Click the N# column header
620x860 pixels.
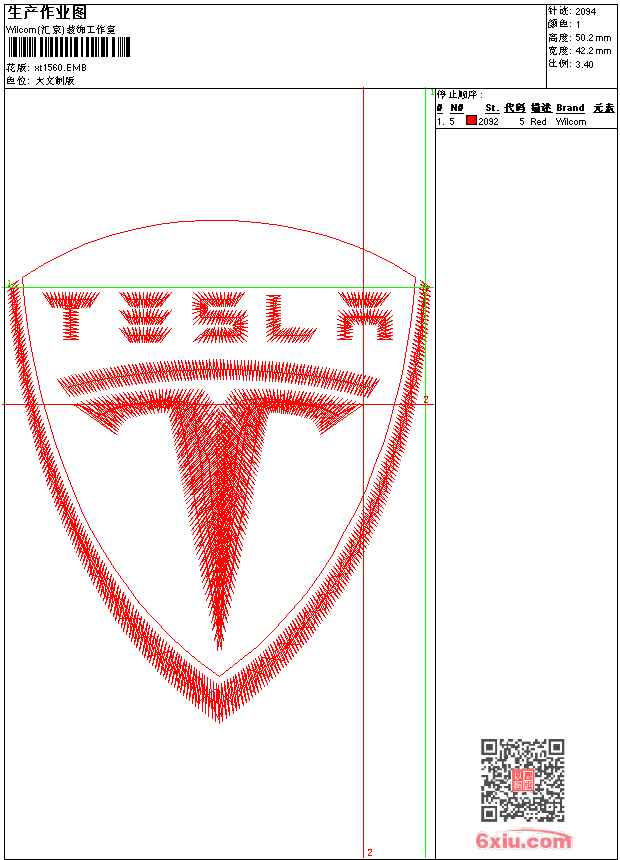coord(456,108)
